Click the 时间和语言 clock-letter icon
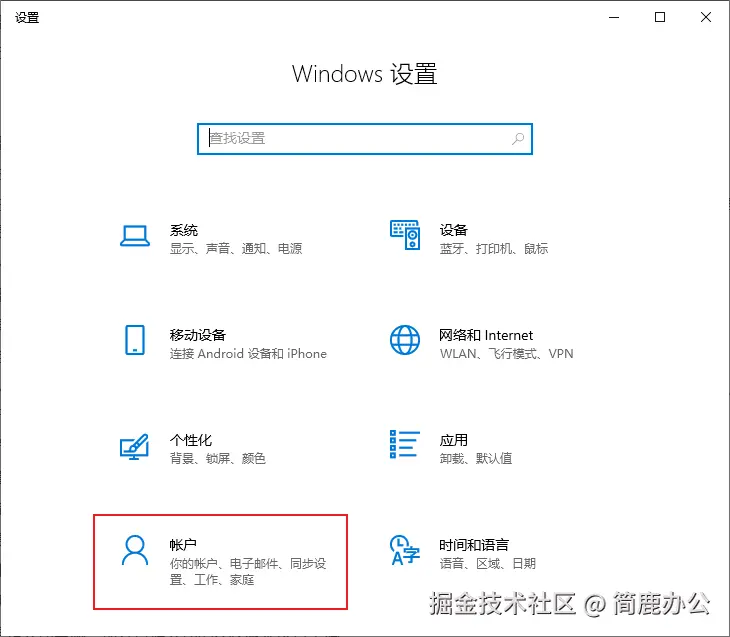Screen dimensions: 730x637 (x=405, y=550)
